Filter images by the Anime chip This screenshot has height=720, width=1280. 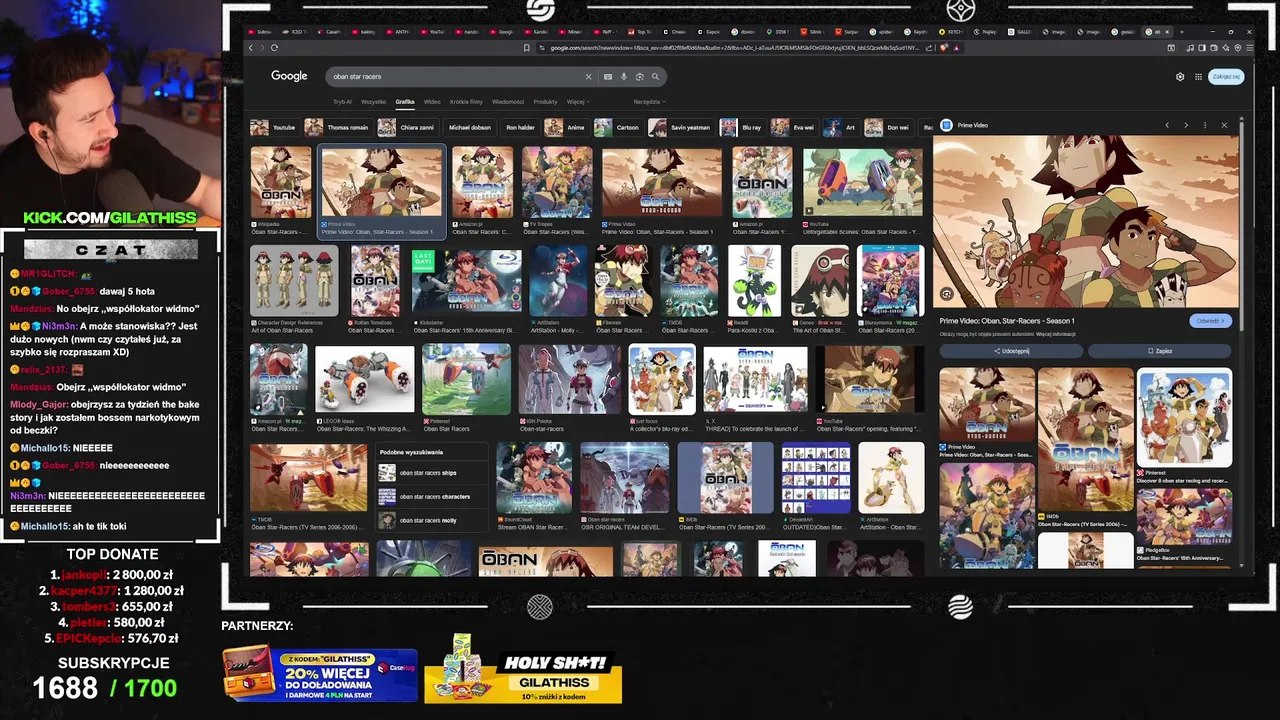click(566, 127)
